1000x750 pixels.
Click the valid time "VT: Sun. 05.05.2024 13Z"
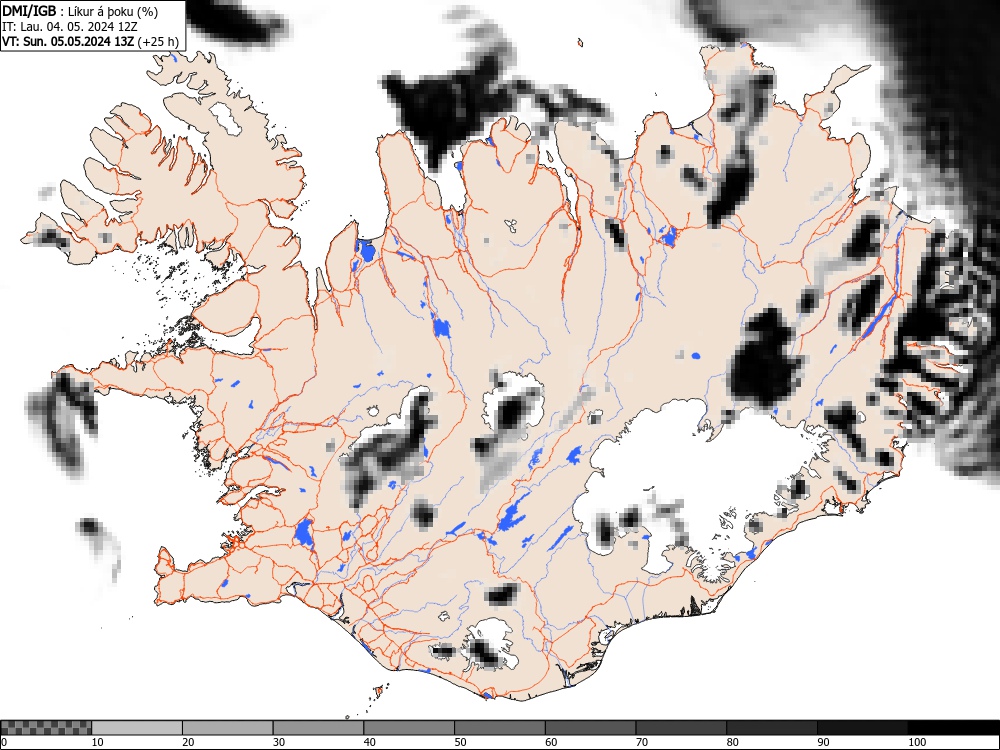pyautogui.click(x=68, y=42)
